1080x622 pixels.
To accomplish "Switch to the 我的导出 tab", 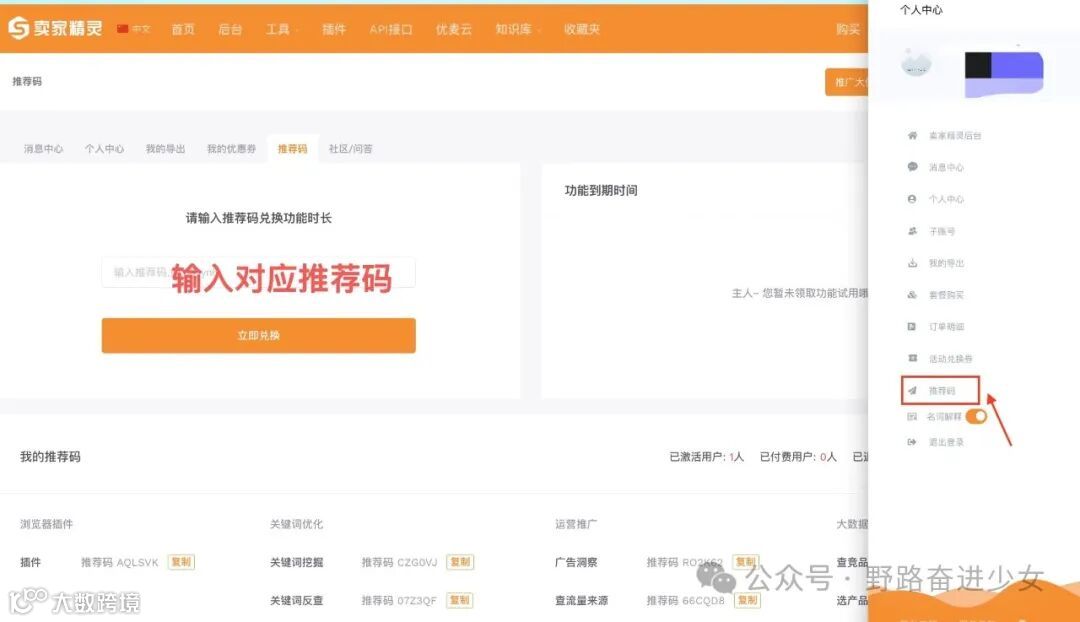I will coord(165,149).
